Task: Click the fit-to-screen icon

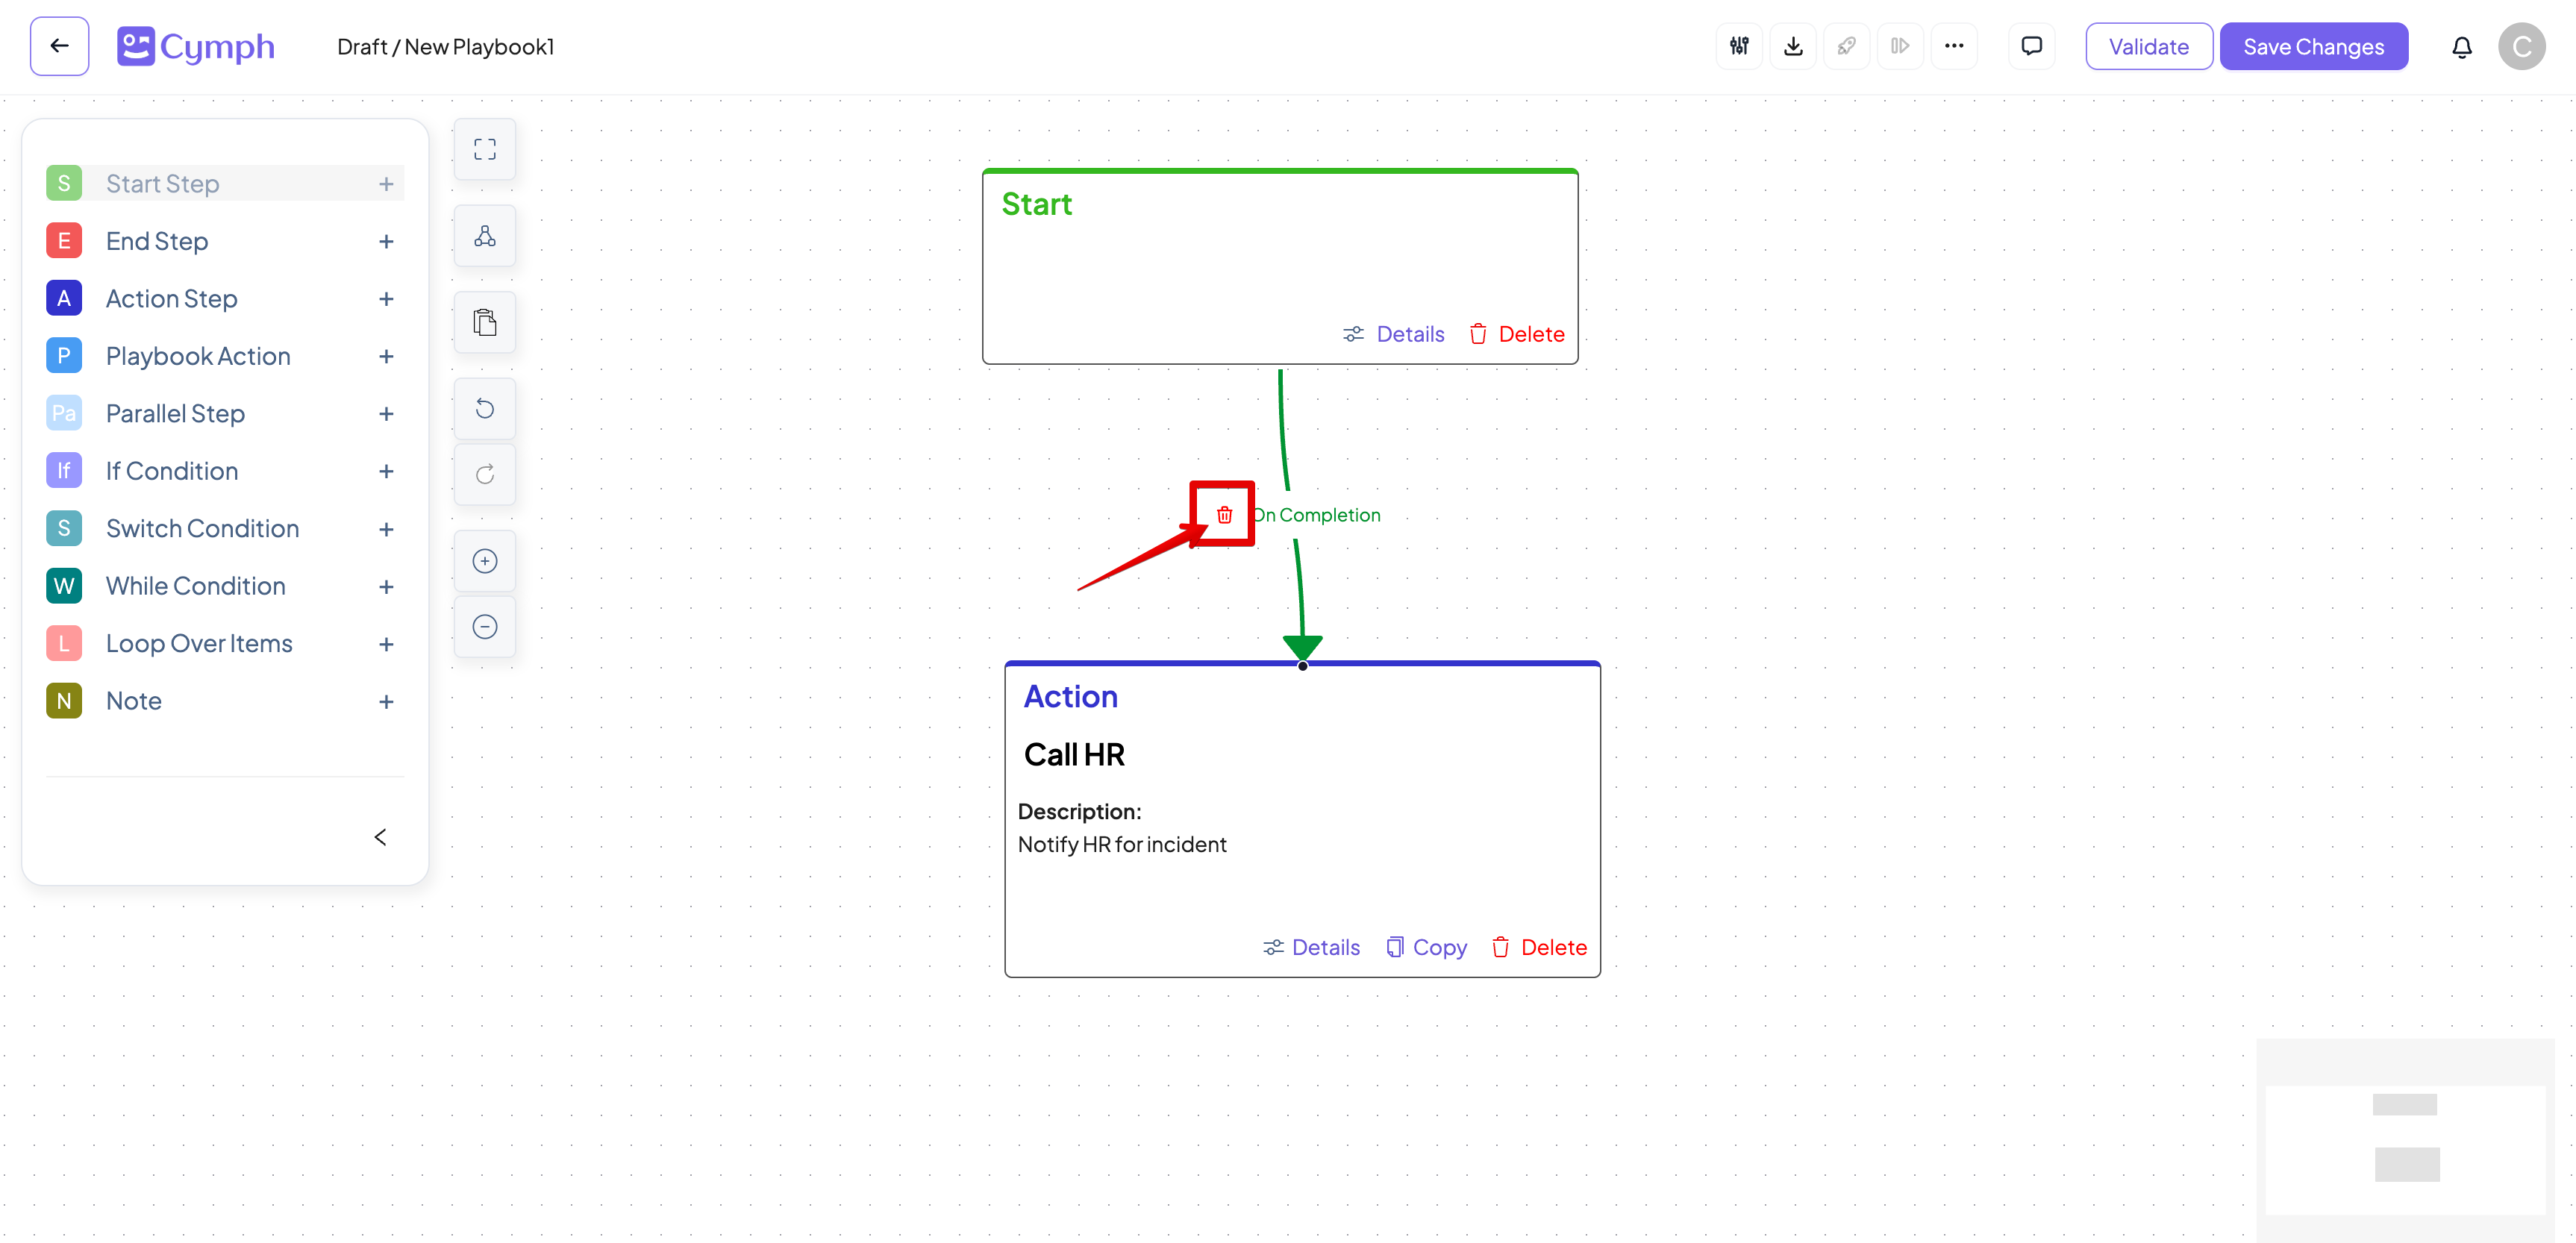Action: (485, 149)
